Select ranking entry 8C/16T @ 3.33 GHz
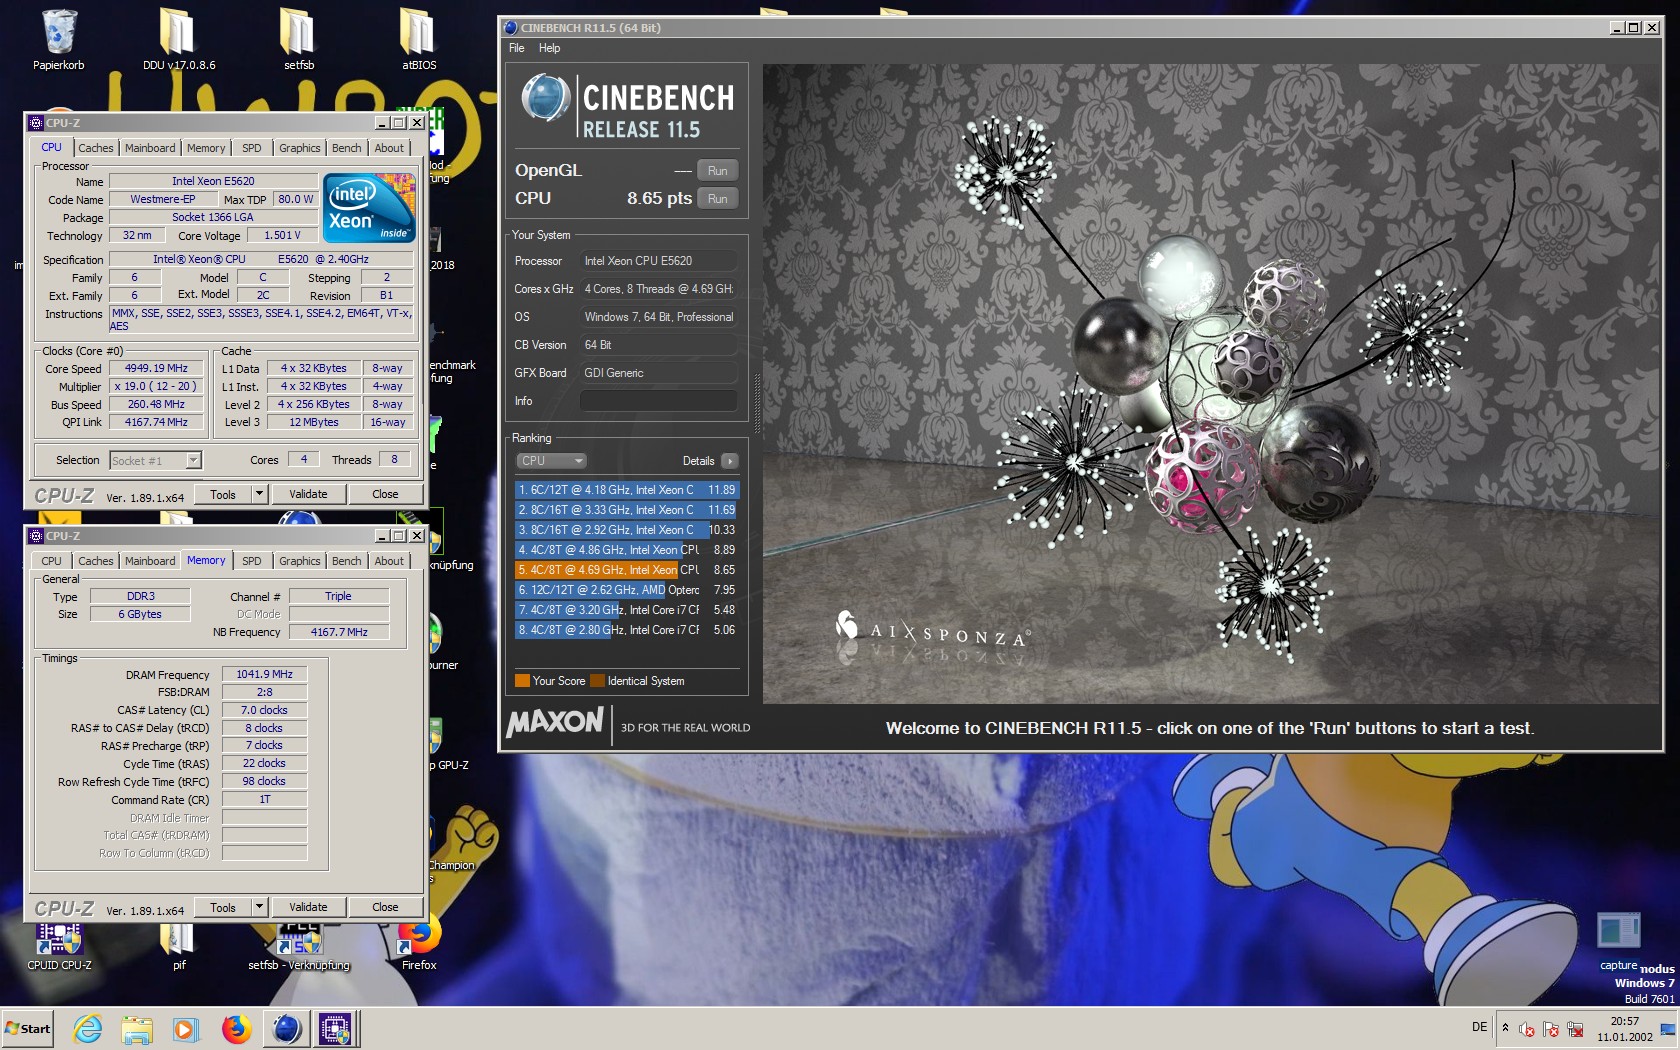The image size is (1680, 1050). click(626, 510)
